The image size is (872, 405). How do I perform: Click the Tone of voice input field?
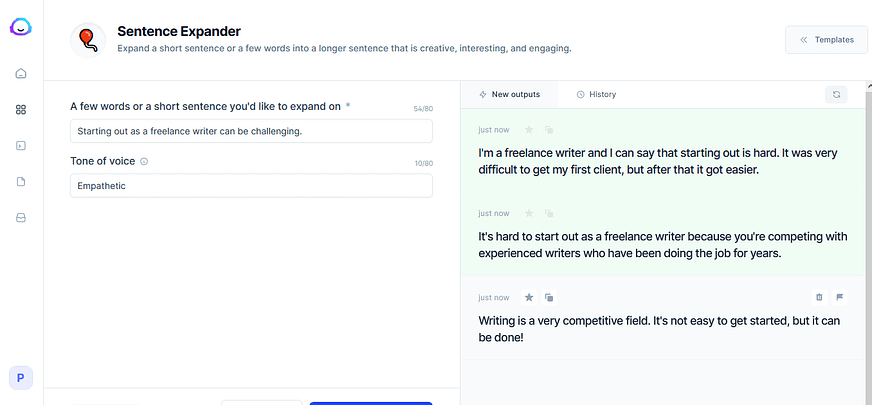coord(251,185)
